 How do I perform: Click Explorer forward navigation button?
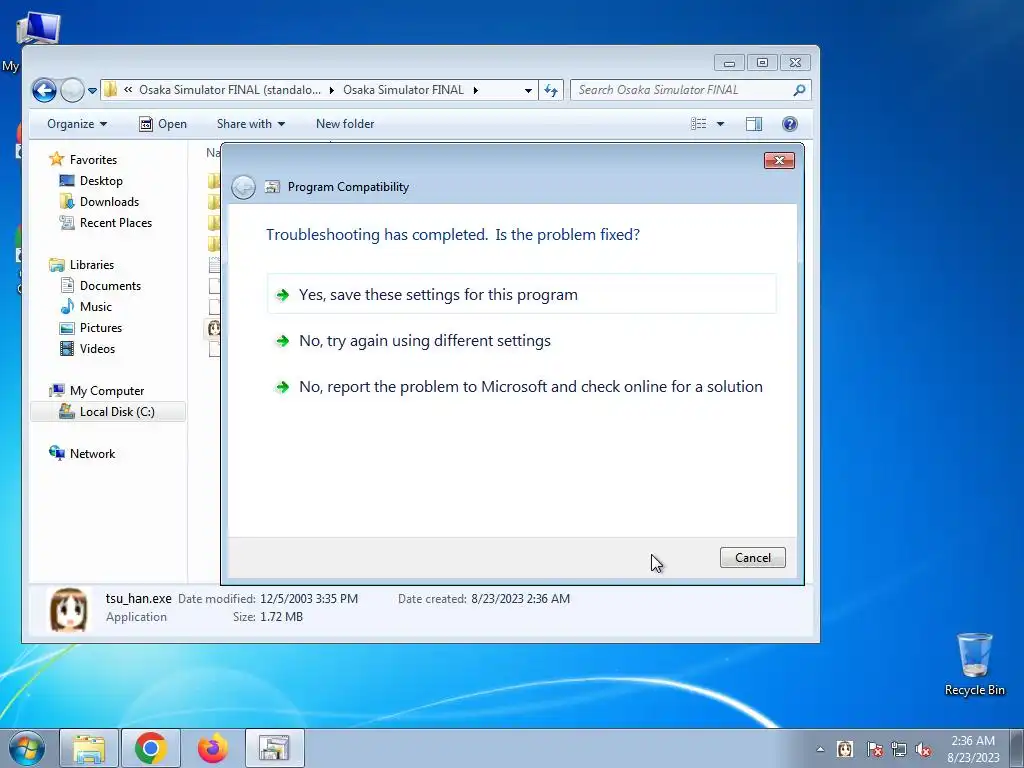tap(72, 90)
